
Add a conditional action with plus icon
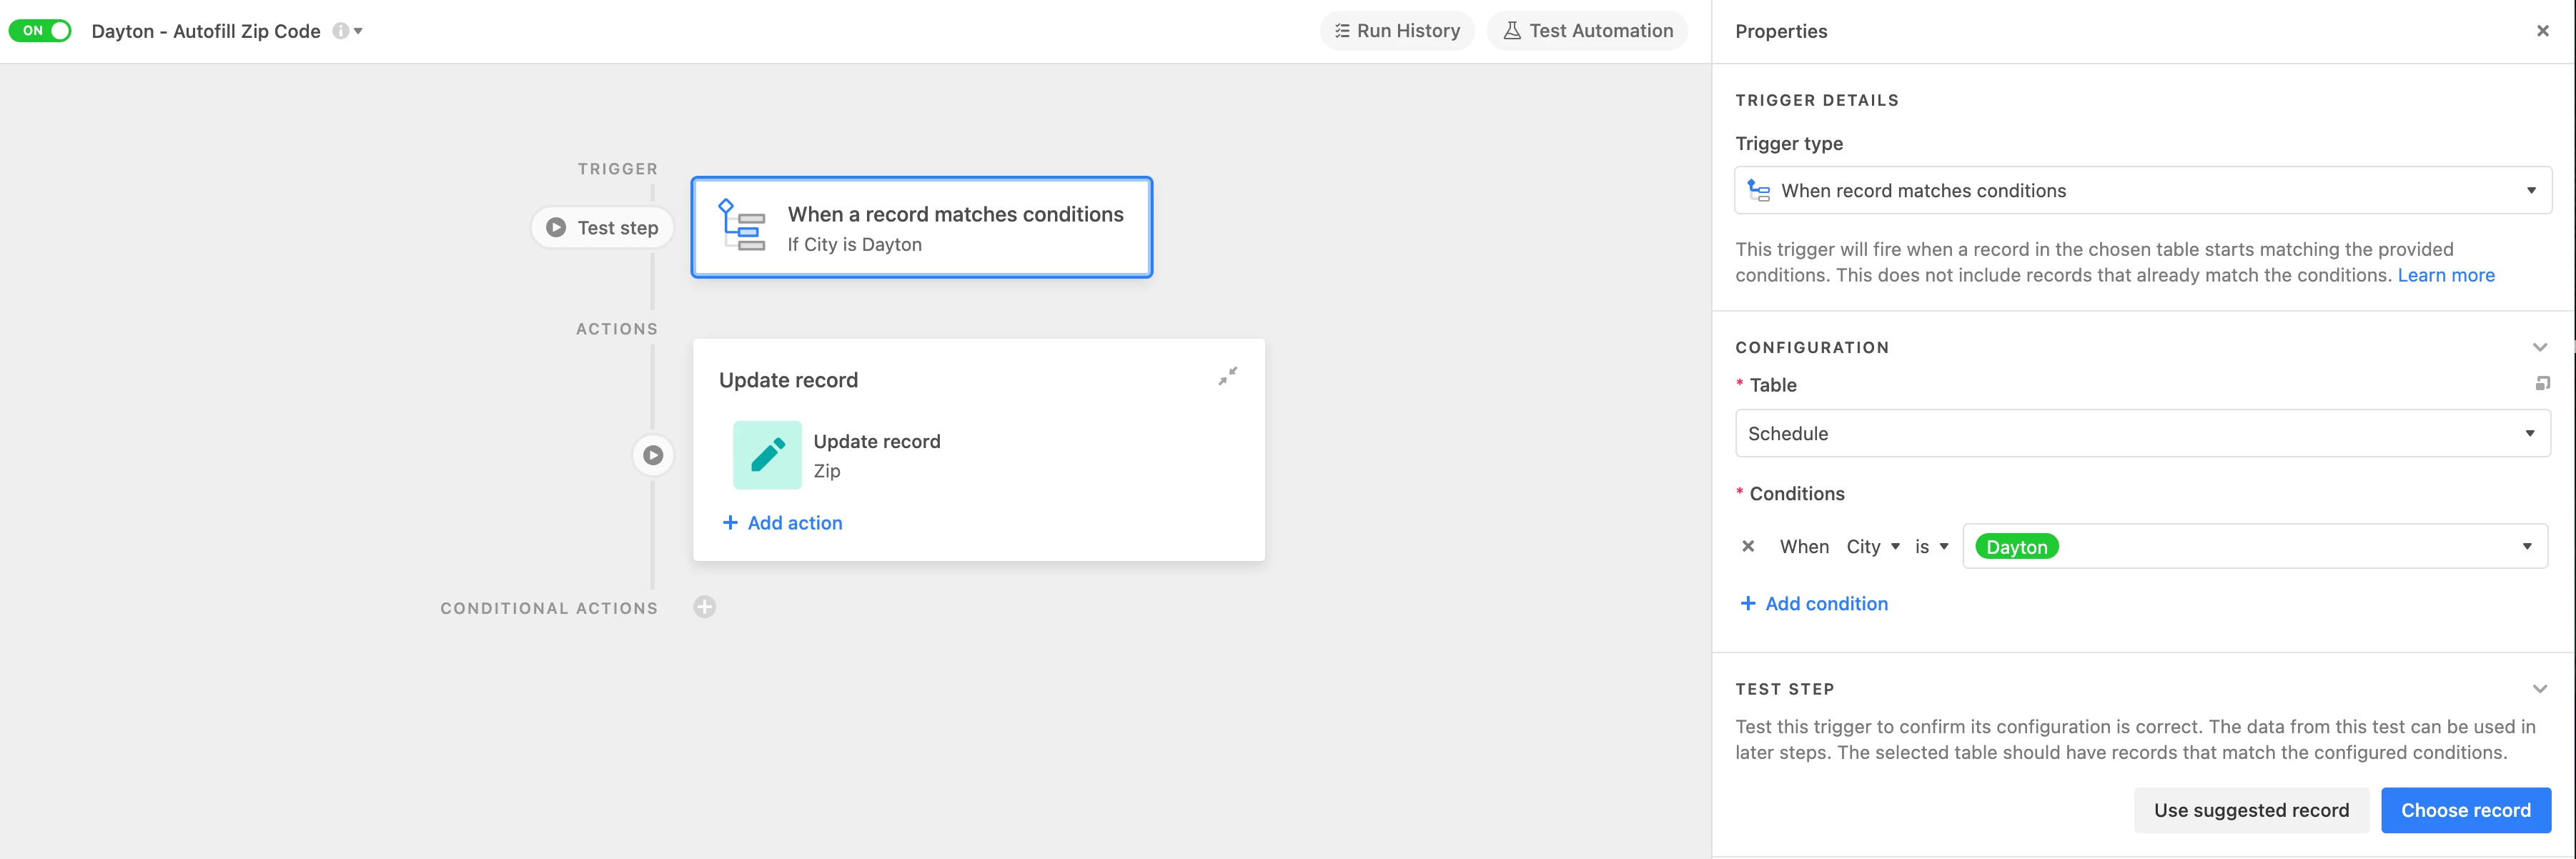[x=705, y=607]
